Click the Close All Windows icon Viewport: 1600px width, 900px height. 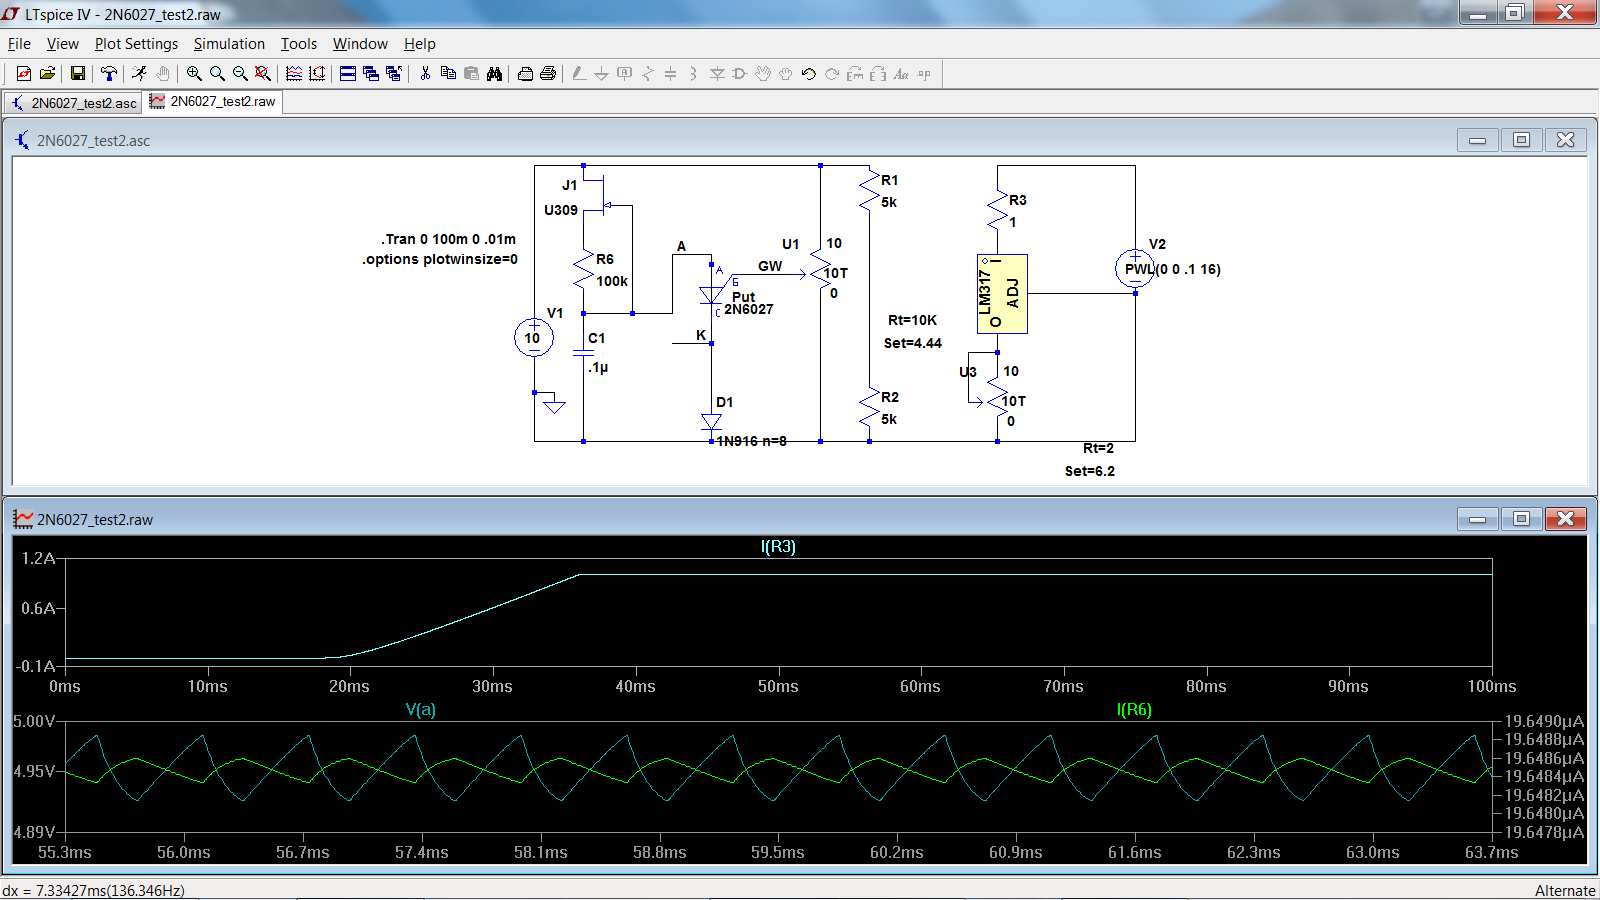tap(394, 74)
